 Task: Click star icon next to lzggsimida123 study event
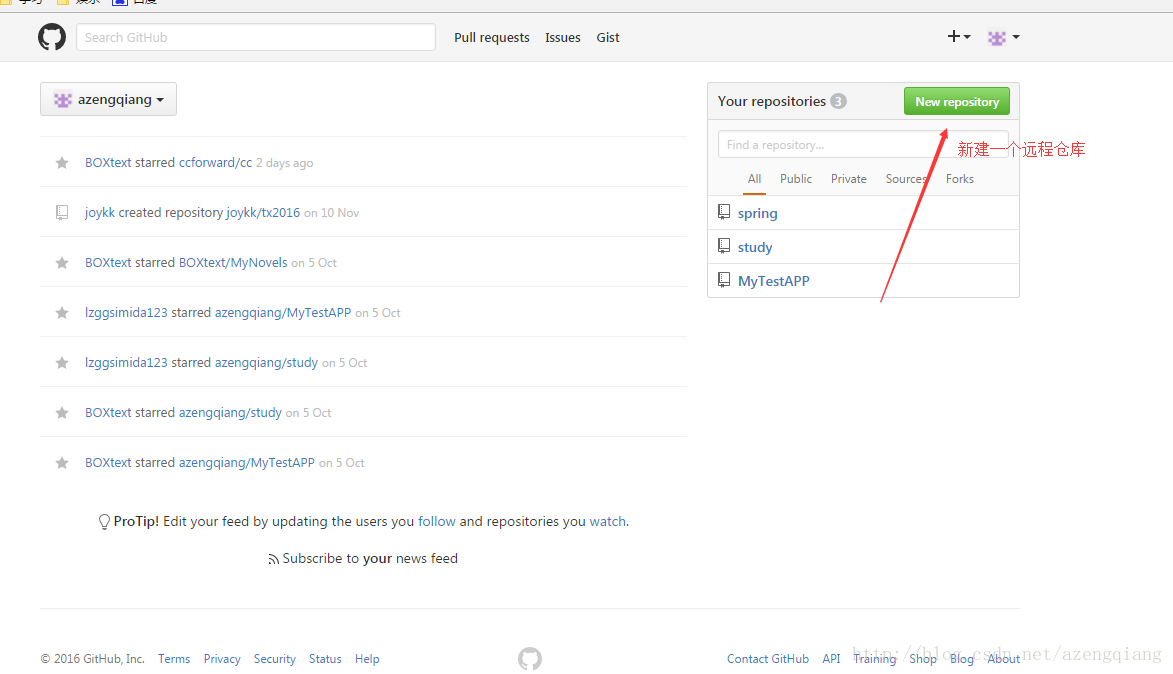tap(62, 363)
